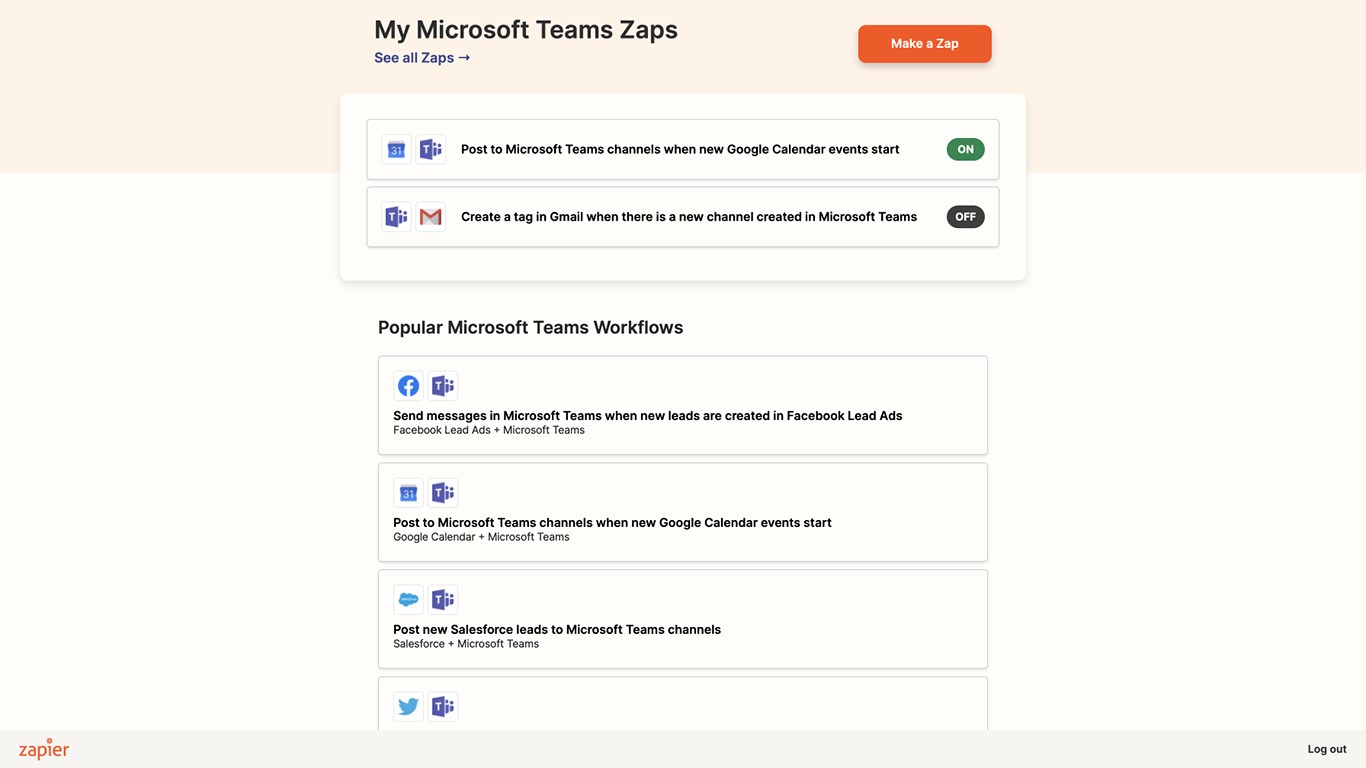This screenshot has width=1366, height=768.
Task: Click the Teams icon in the Gmail tag Zap
Action: (x=397, y=217)
